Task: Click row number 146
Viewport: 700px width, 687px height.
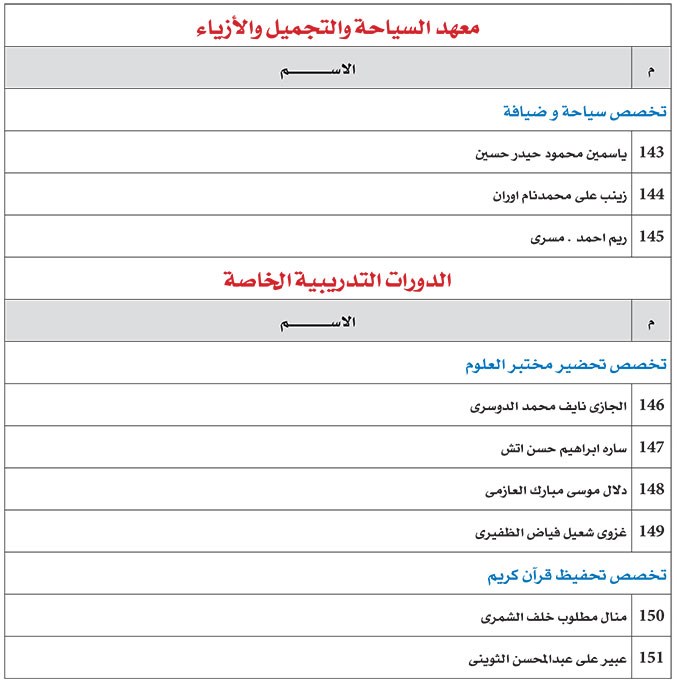Action: point(651,405)
